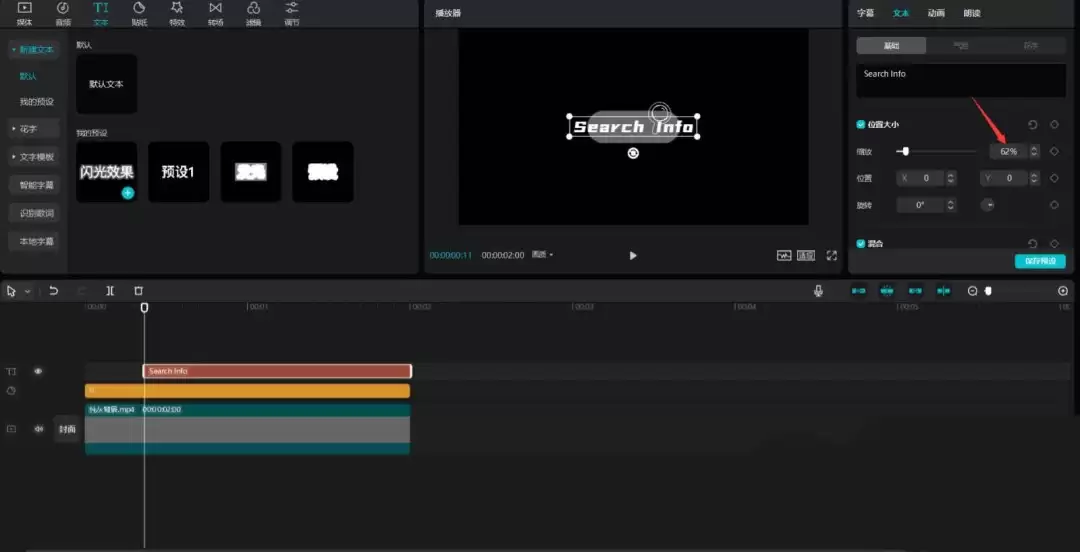Select the 基础 basic sub-tab
Image resolution: width=1080 pixels, height=552 pixels.
(x=891, y=45)
